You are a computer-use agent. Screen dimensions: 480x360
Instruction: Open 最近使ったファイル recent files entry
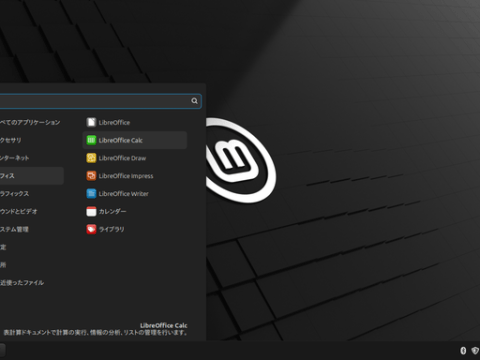coord(22,283)
